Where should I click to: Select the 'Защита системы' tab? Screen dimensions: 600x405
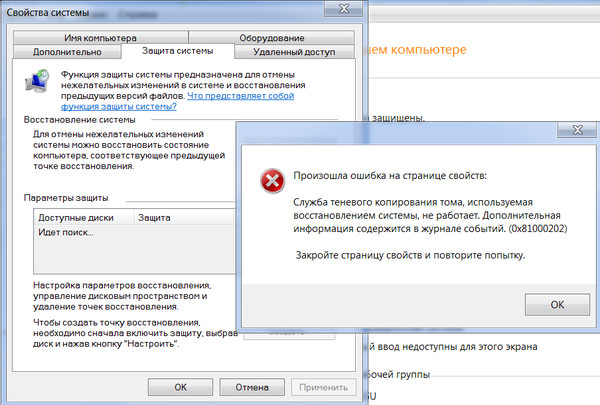click(178, 51)
